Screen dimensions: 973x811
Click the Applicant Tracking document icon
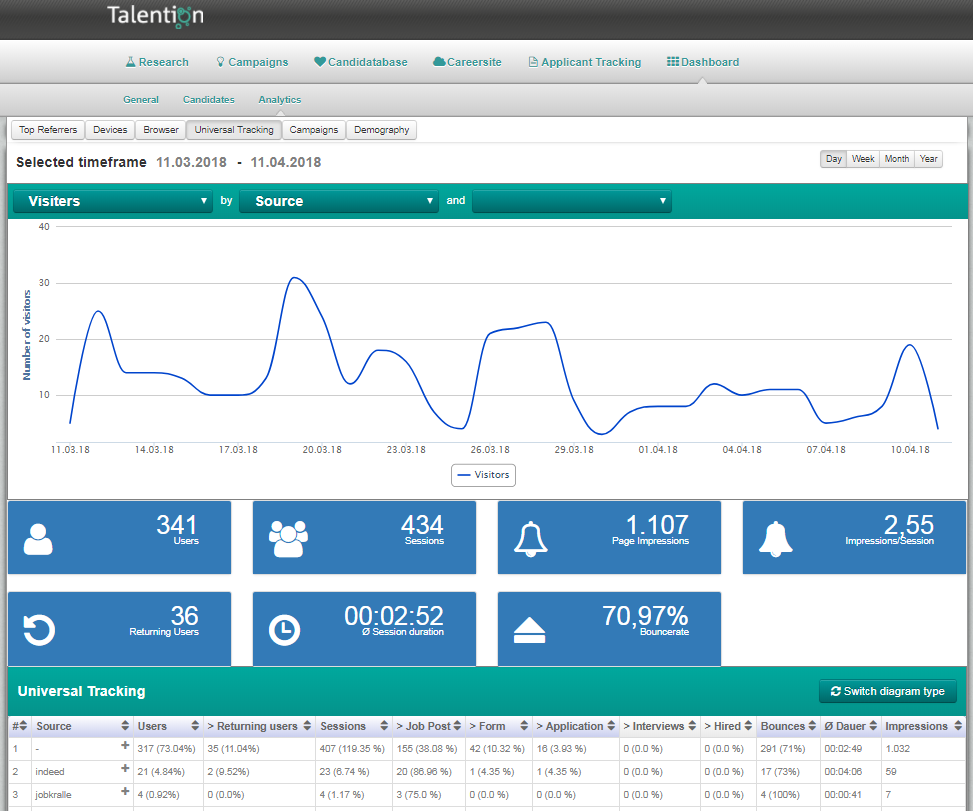point(533,62)
